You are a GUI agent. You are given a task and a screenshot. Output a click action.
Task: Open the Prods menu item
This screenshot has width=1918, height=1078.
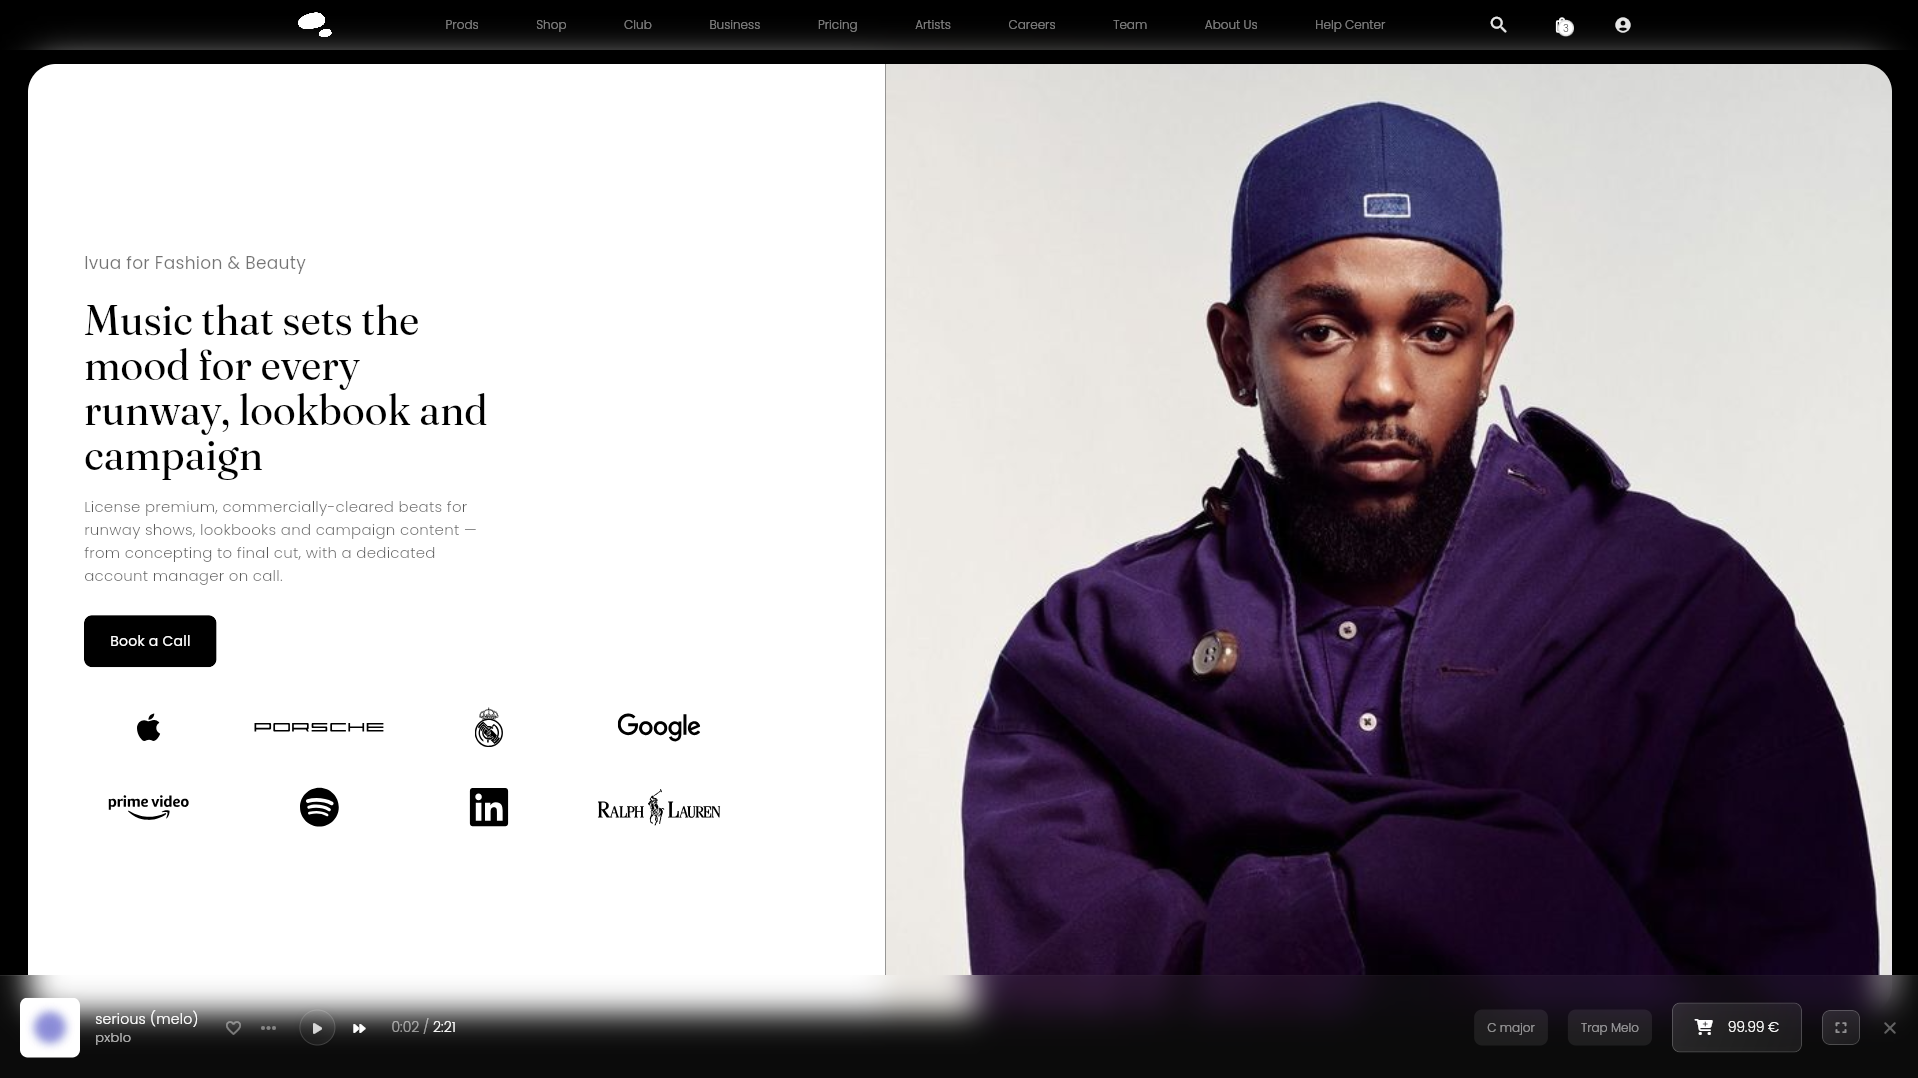coord(462,25)
